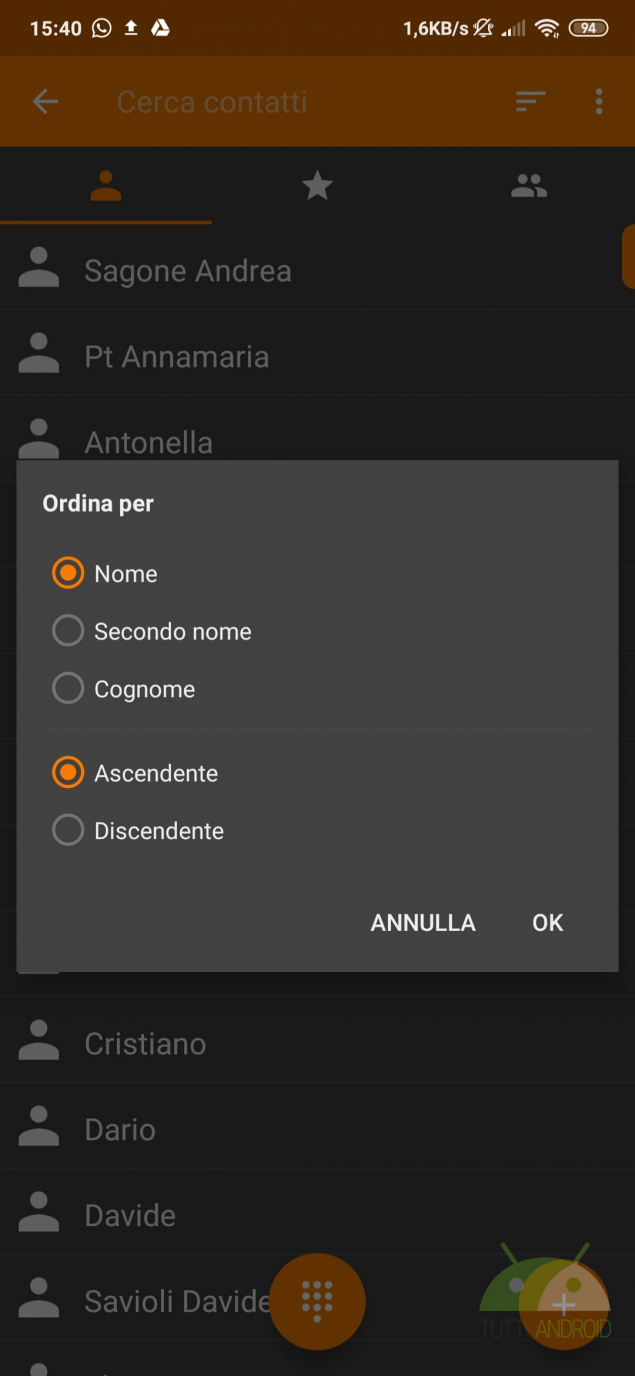Image resolution: width=635 pixels, height=1376 pixels.
Task: Open the Sagone Andrea contact
Action: (x=188, y=271)
